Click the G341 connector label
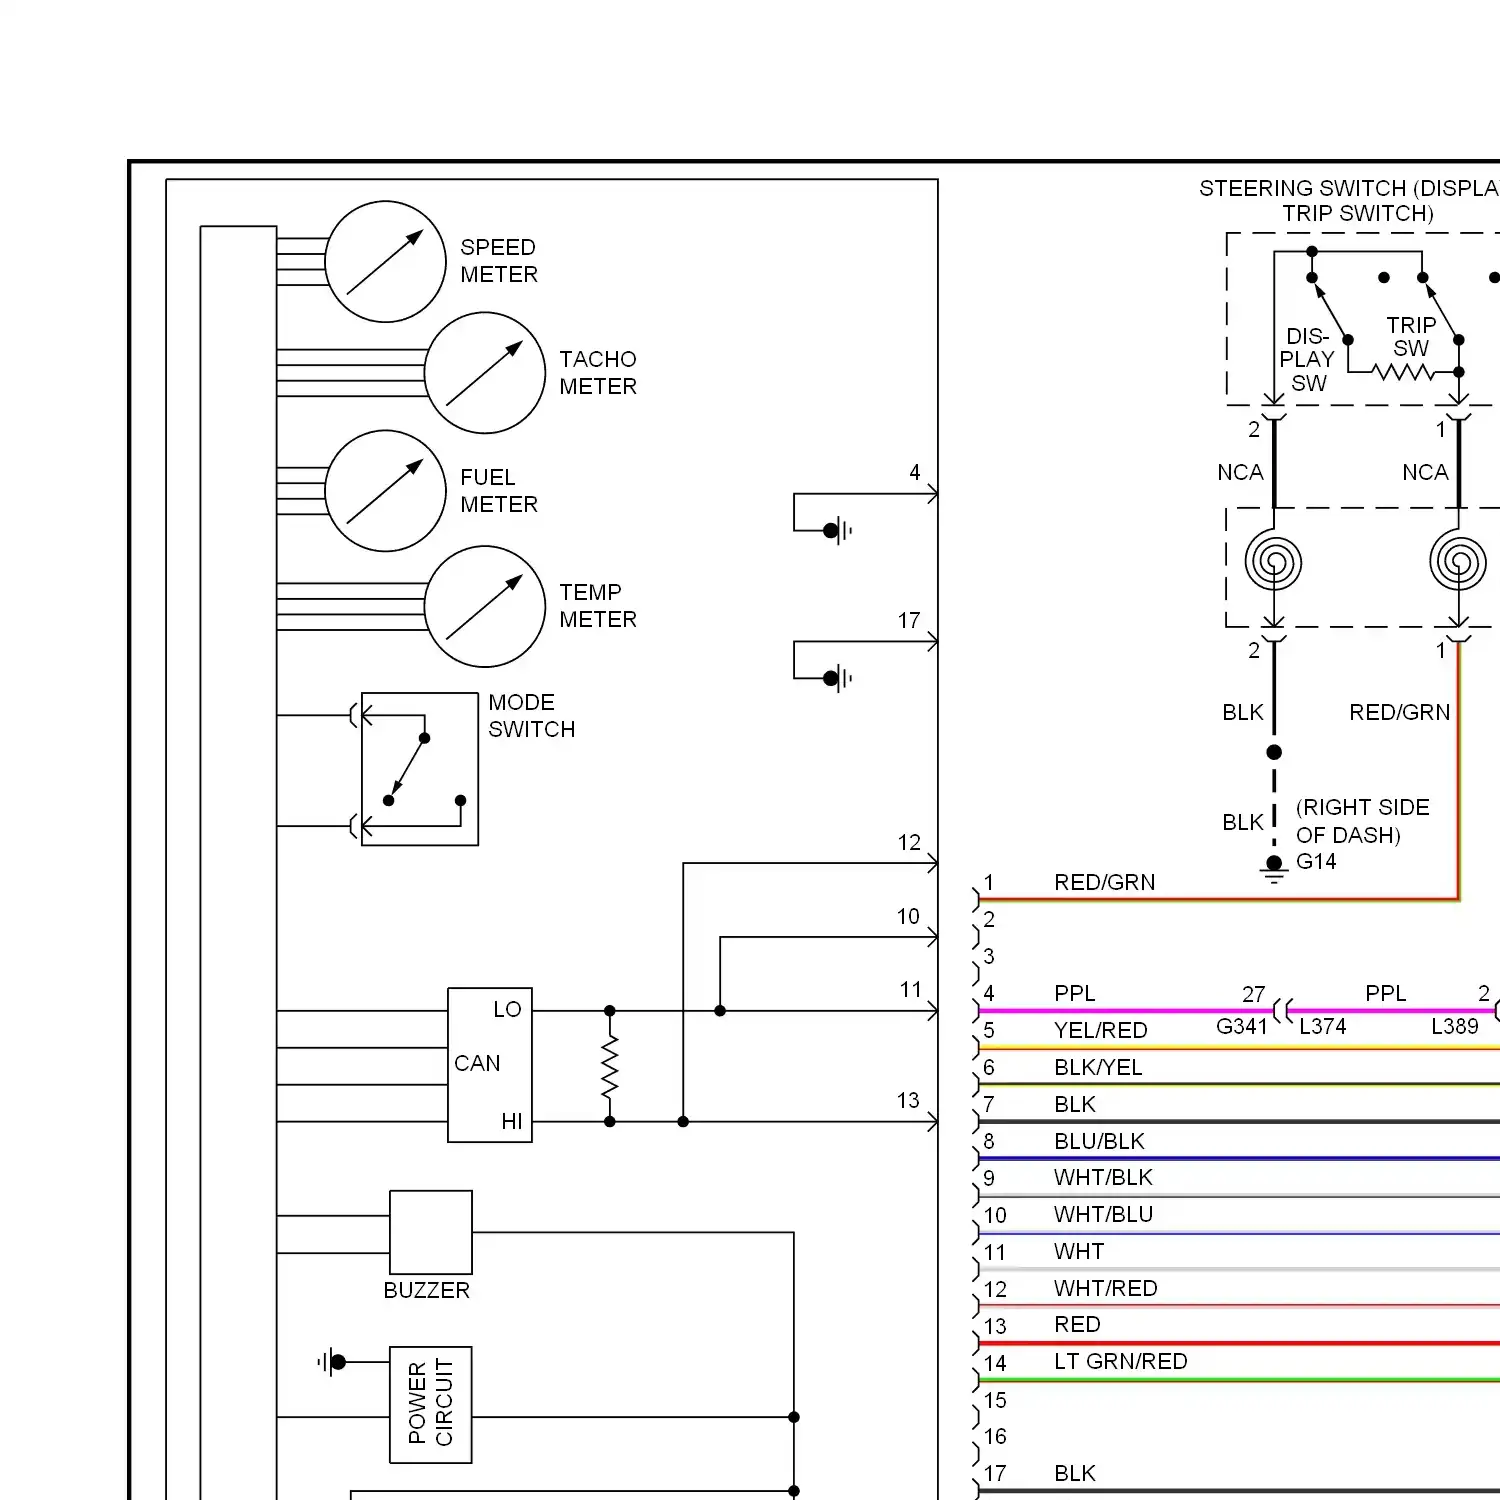 click(1241, 1026)
